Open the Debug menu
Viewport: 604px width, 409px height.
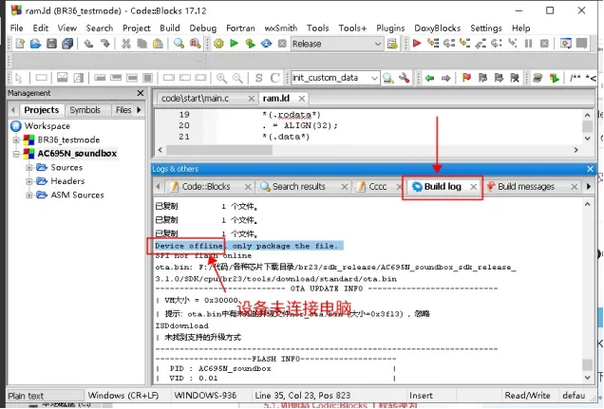203,28
